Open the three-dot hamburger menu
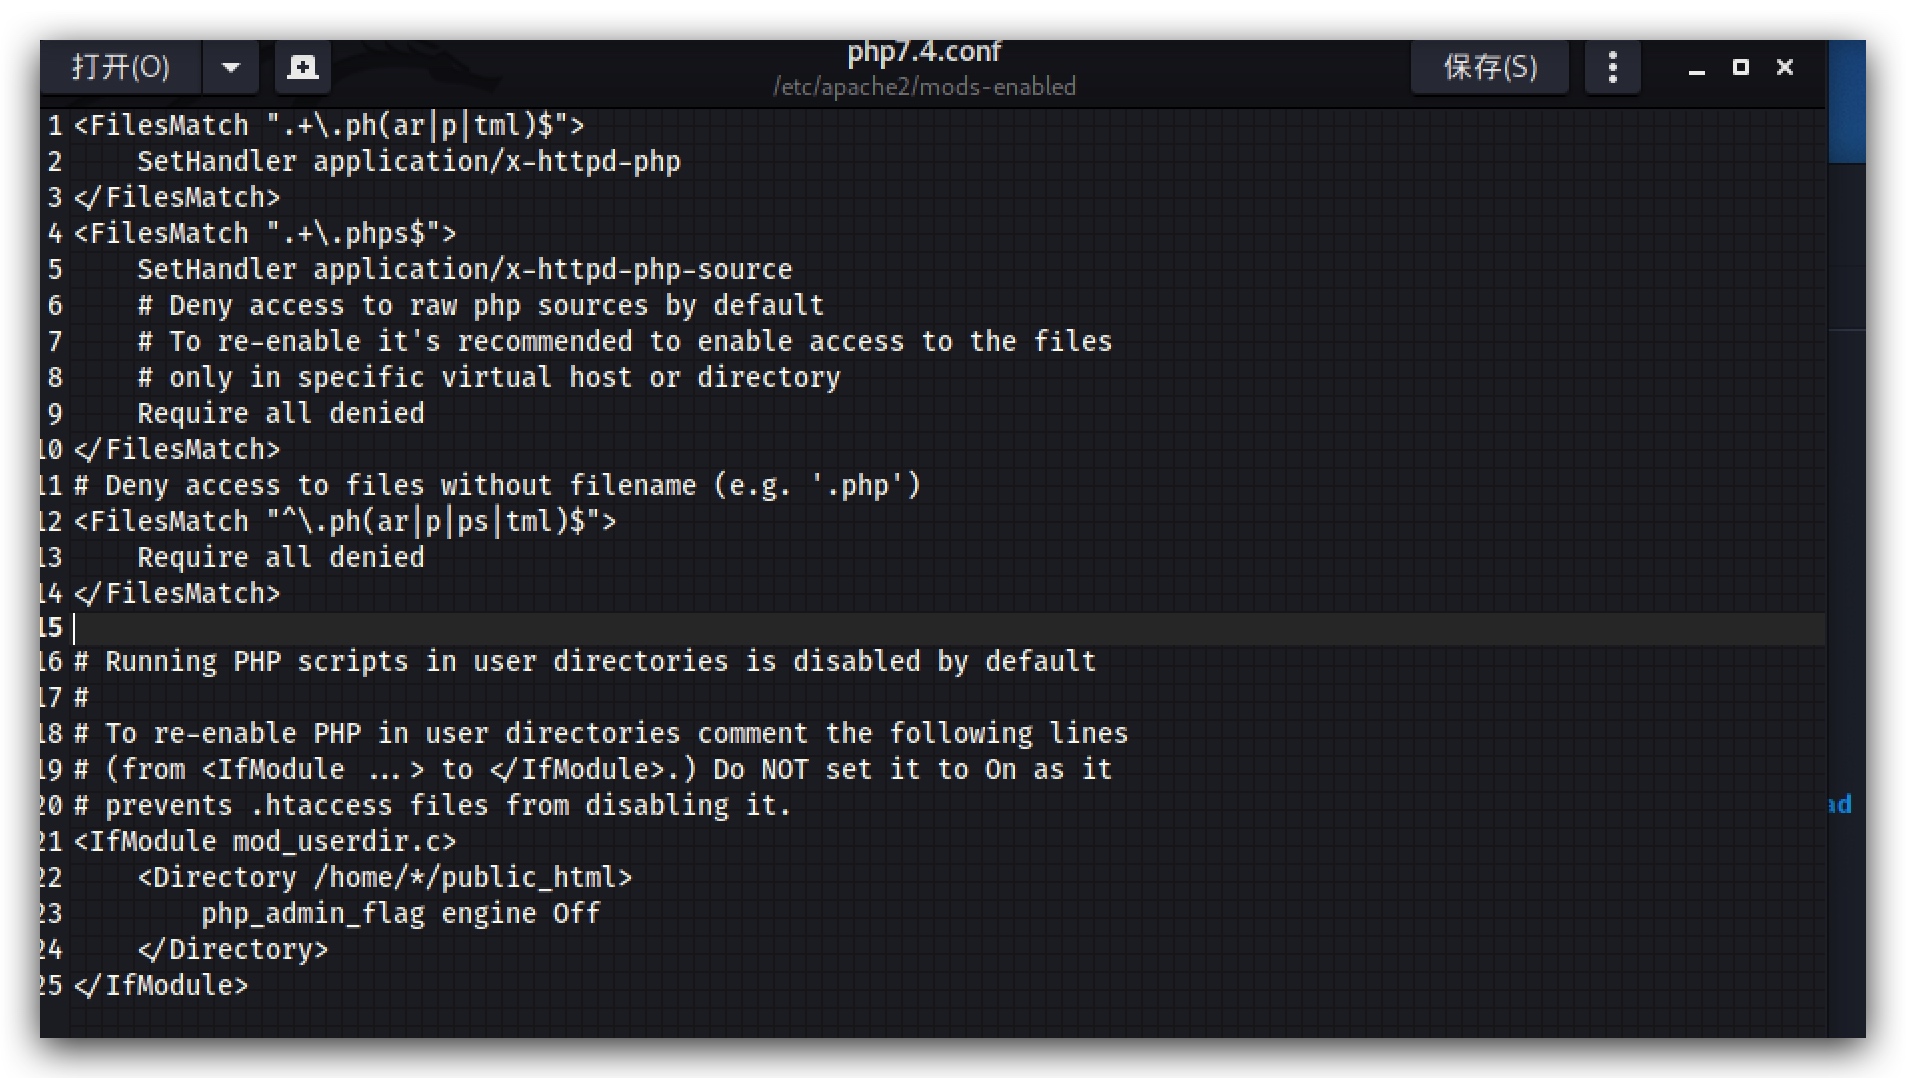1906x1078 pixels. tap(1613, 67)
